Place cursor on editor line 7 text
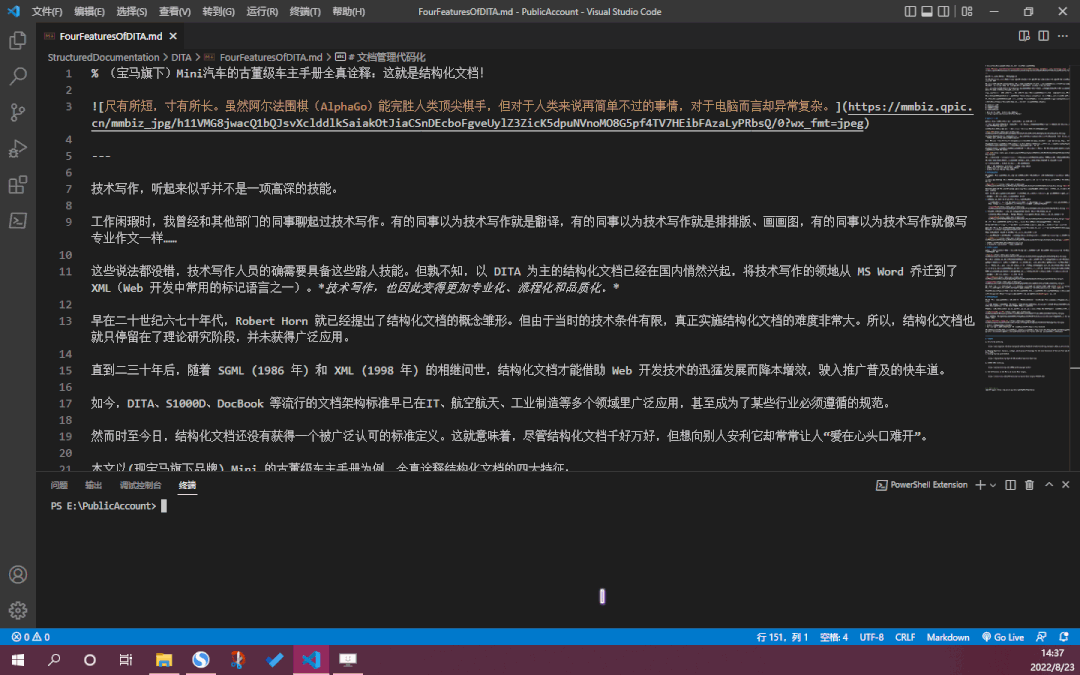1080x675 pixels. [x=214, y=189]
